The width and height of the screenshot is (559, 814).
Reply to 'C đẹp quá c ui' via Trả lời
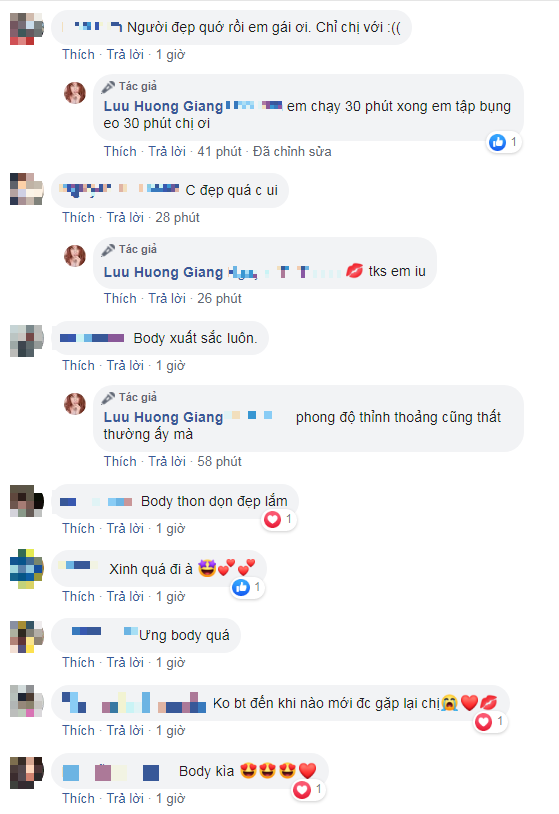pos(125,218)
